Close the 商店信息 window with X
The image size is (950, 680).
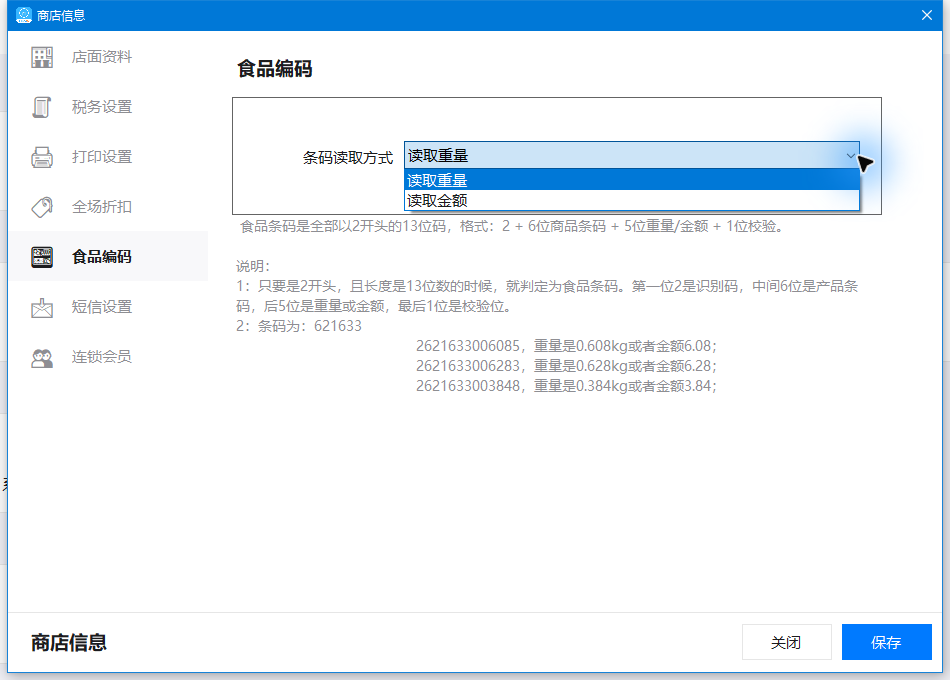click(926, 15)
